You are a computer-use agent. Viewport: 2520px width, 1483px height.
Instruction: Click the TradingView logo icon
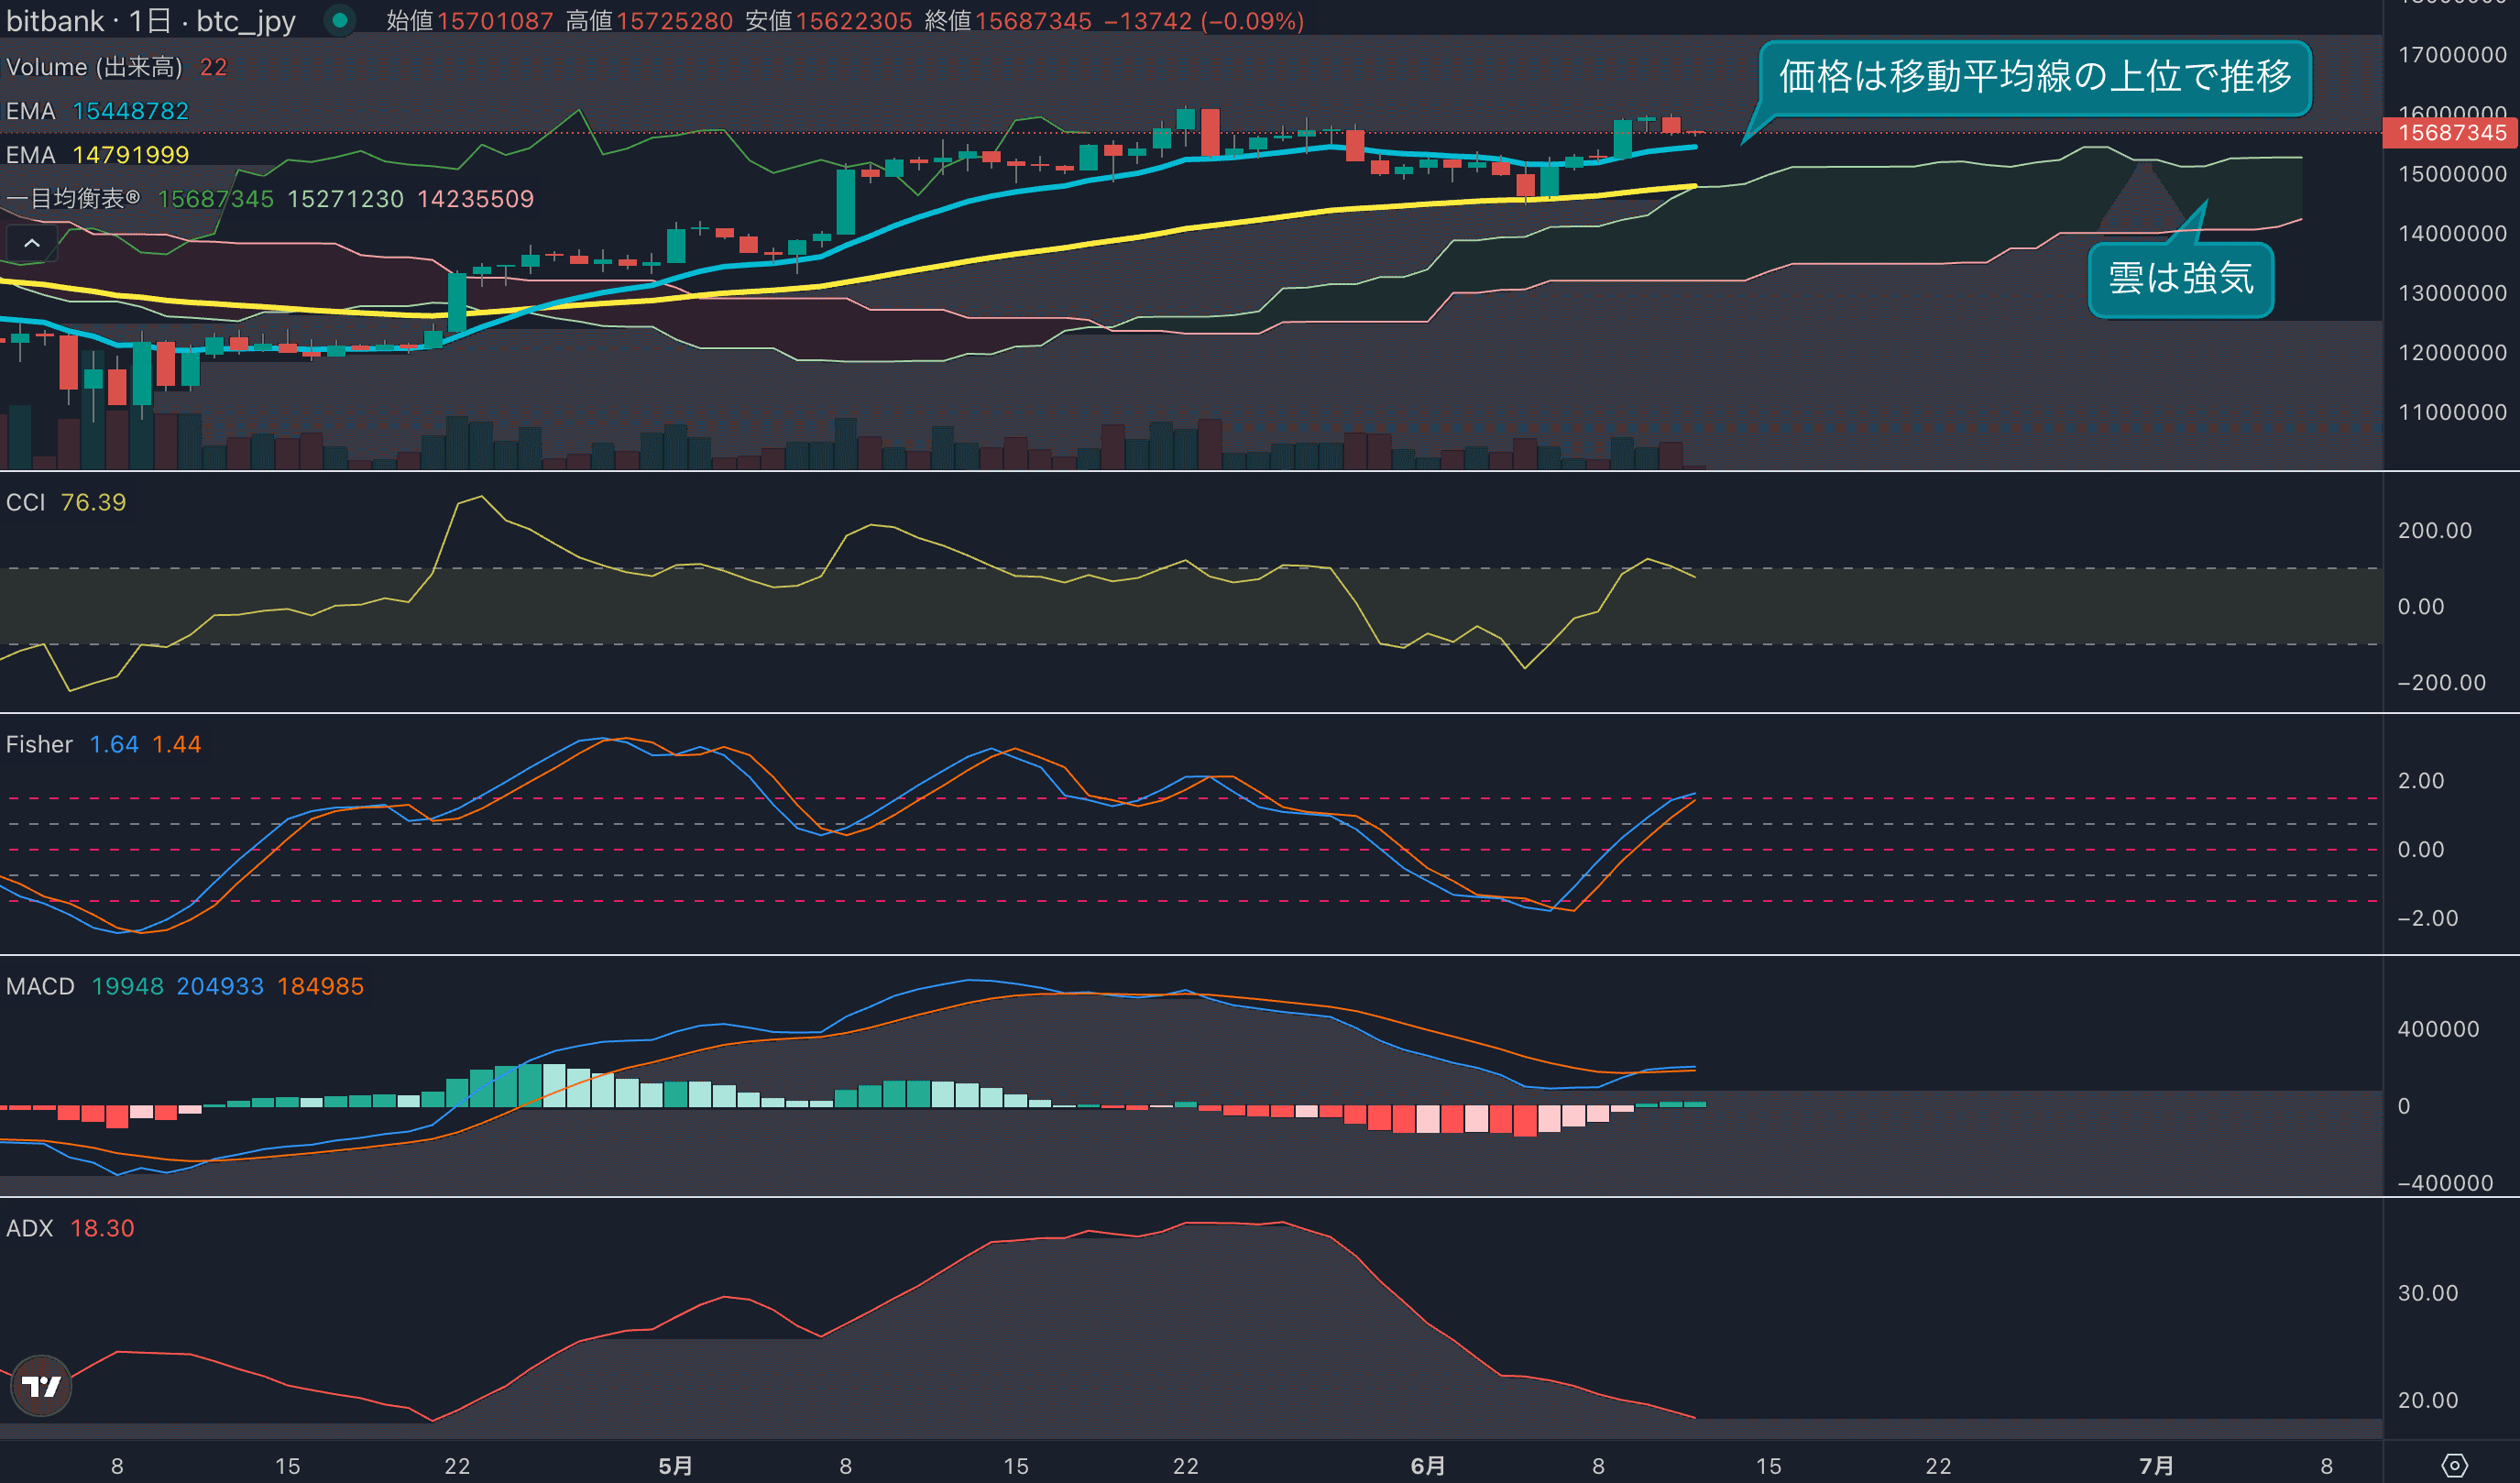(x=41, y=1385)
